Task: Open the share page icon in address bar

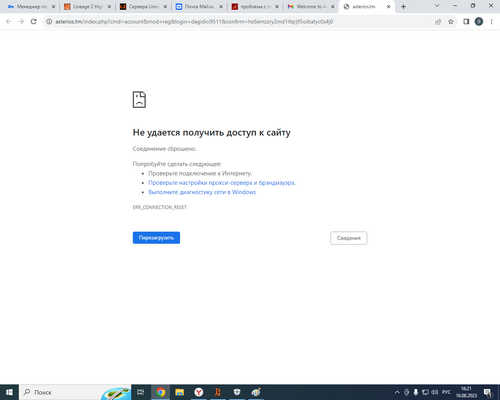Action: click(438, 22)
